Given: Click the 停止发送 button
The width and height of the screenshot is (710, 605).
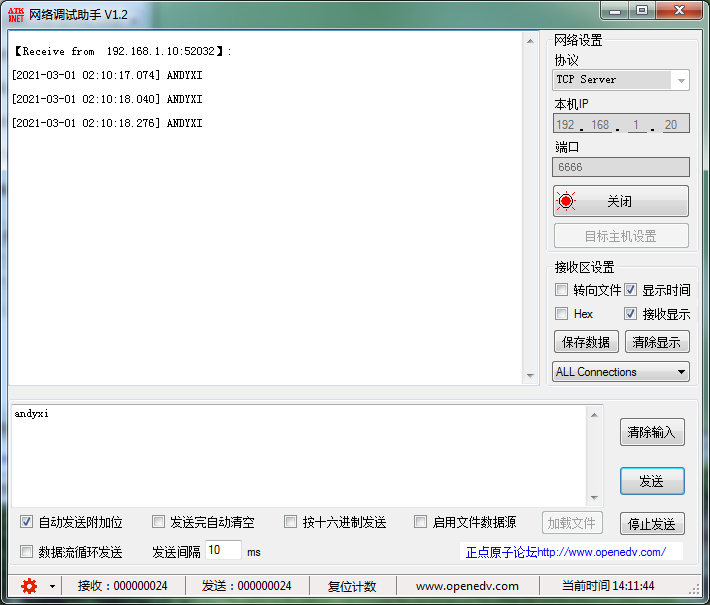Looking at the screenshot, I should [652, 523].
